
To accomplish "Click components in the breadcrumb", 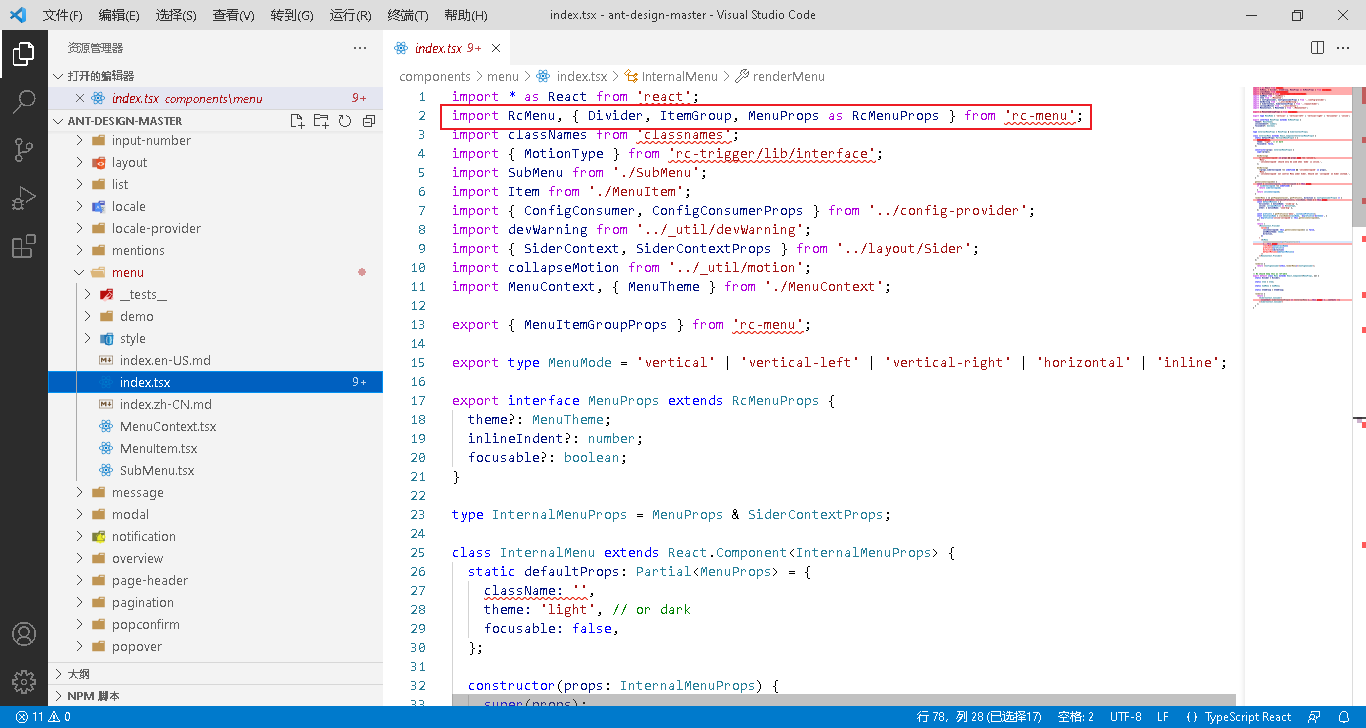I will [434, 76].
